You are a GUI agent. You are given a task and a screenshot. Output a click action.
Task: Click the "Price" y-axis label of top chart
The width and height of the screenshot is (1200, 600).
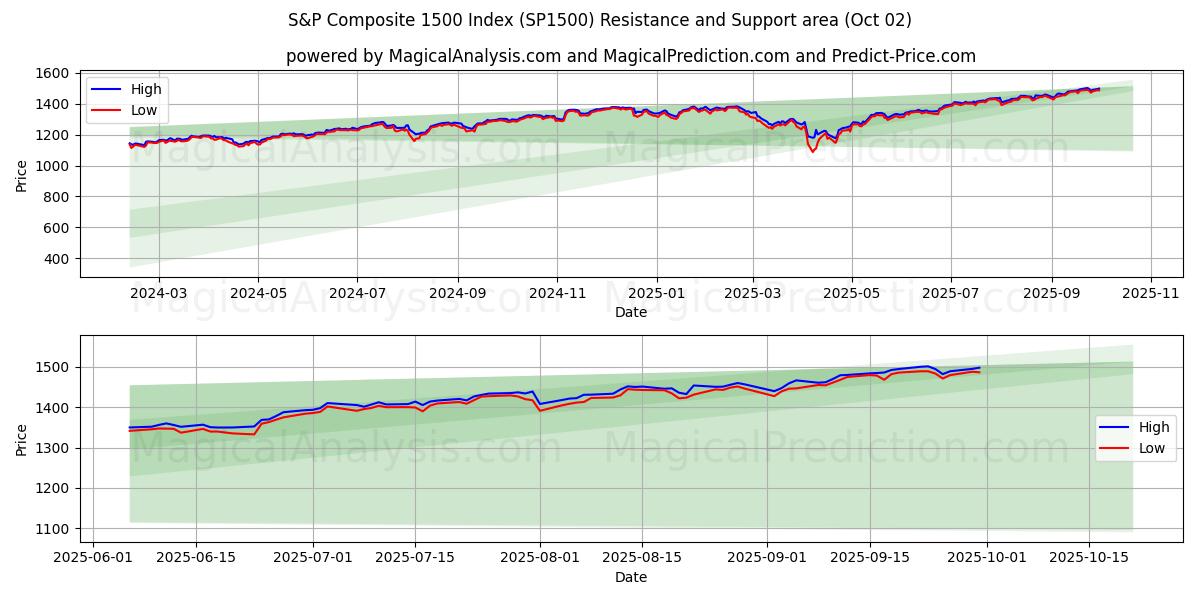[x=22, y=174]
